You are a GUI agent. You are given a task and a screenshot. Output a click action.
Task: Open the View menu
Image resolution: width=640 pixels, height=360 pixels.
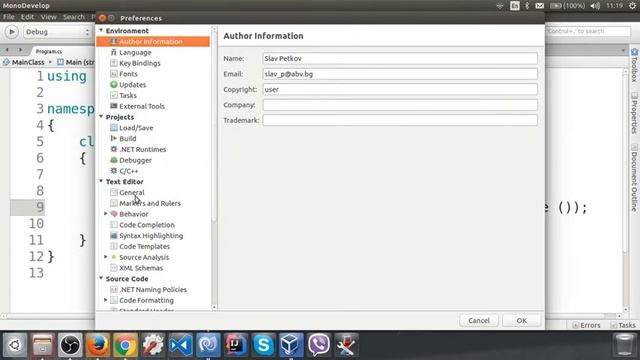pos(49,17)
